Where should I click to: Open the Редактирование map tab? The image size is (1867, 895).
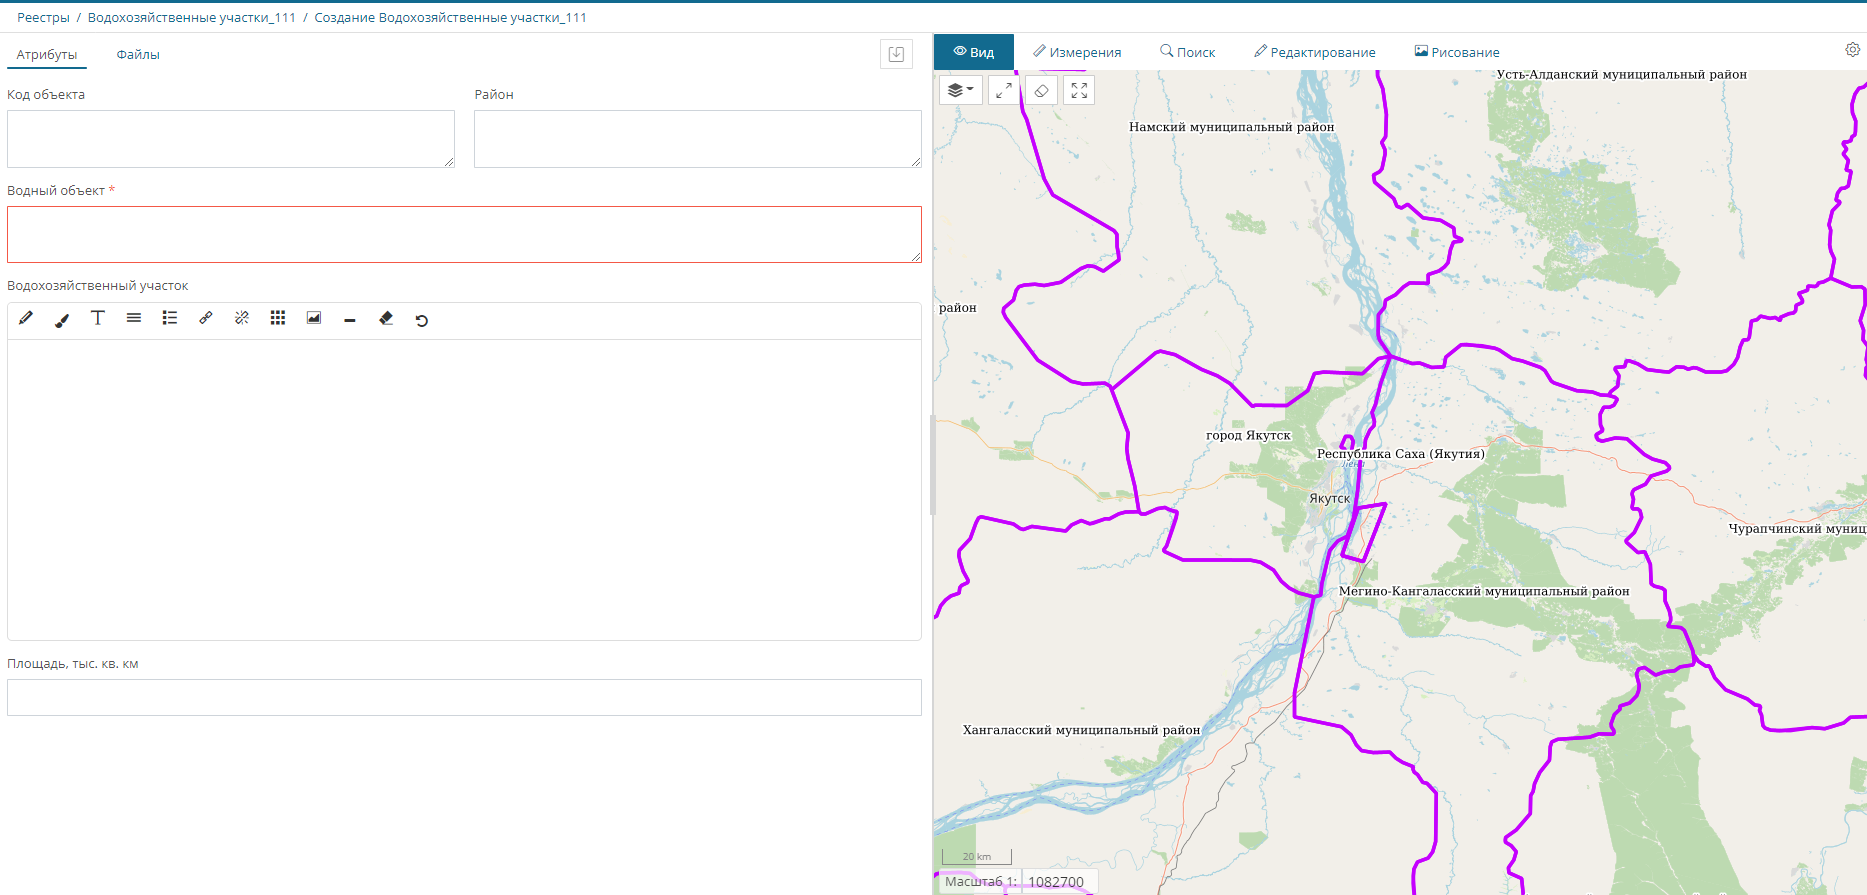1315,52
